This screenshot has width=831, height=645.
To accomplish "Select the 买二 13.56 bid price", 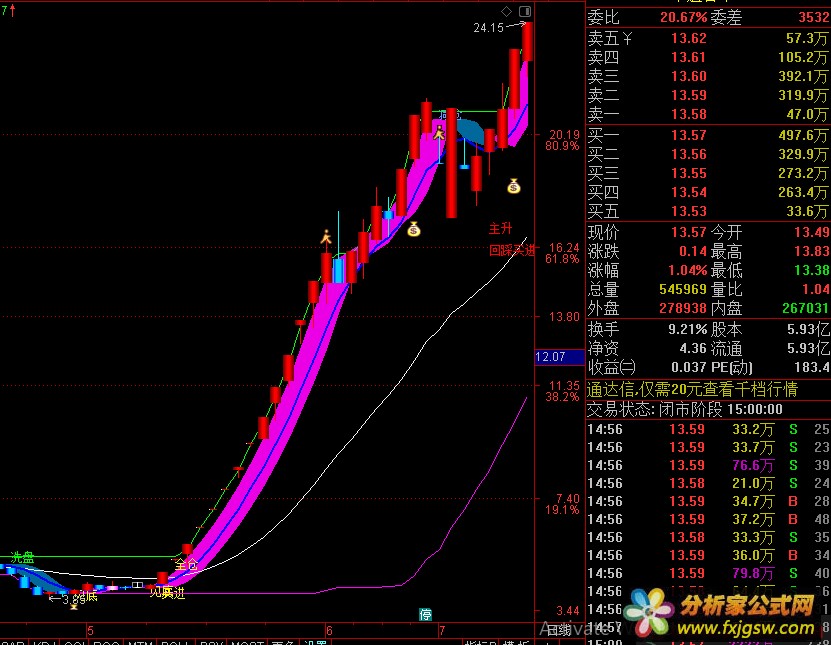I will [688, 154].
